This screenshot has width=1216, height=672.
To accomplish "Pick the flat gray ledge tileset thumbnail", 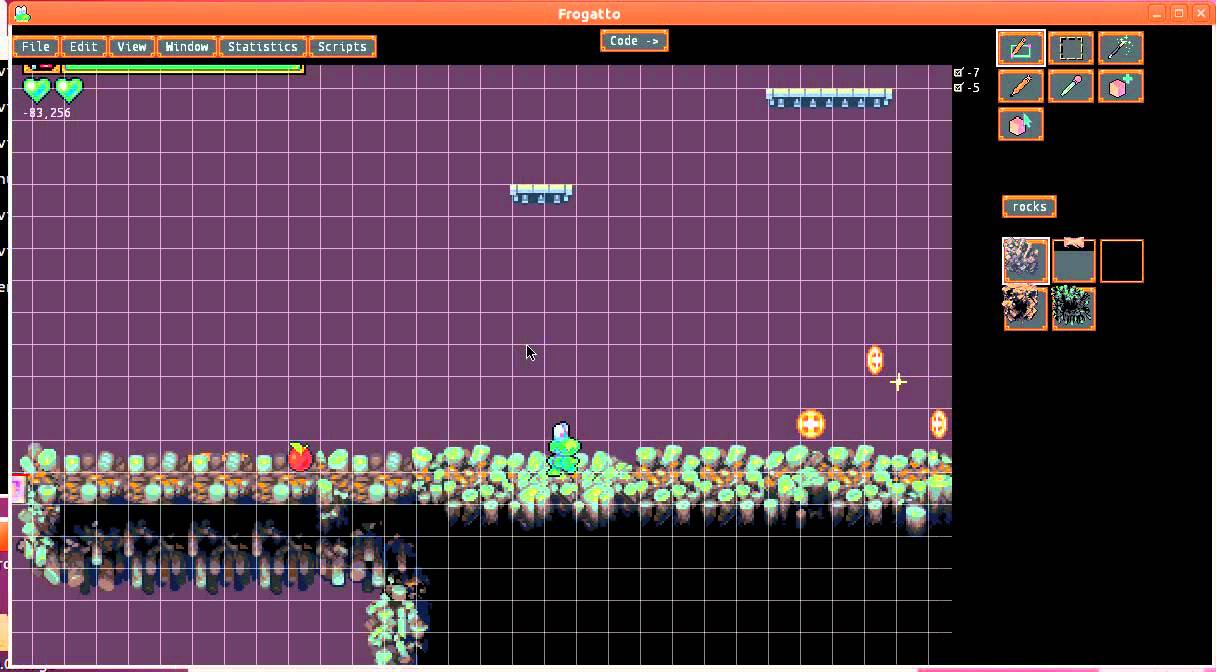I will (x=1074, y=261).
